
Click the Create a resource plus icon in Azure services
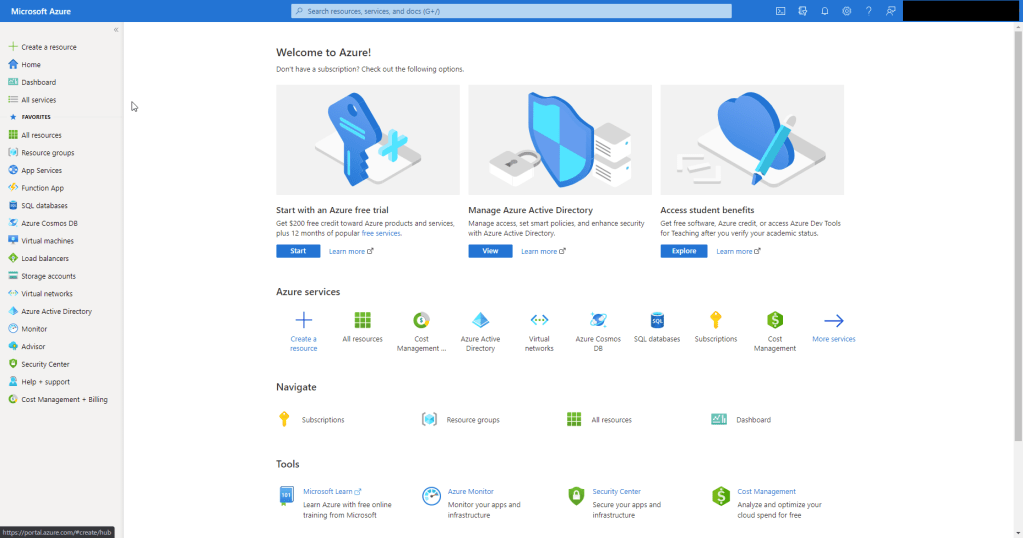(x=303, y=320)
